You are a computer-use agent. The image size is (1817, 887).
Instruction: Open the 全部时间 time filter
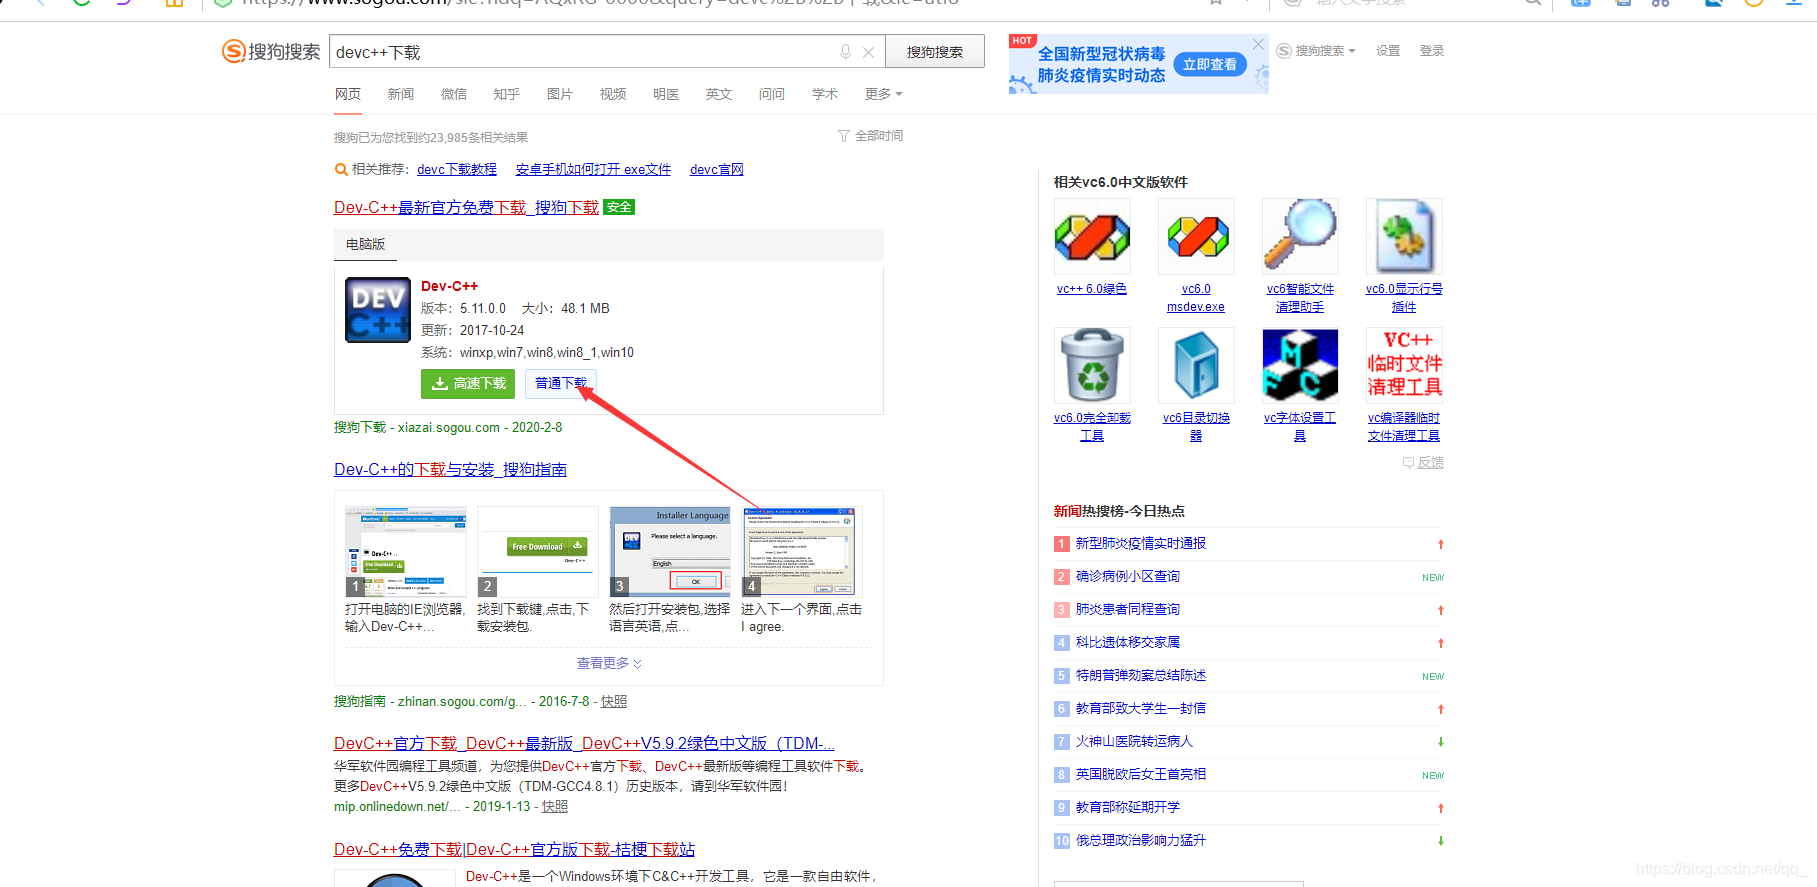pos(871,136)
